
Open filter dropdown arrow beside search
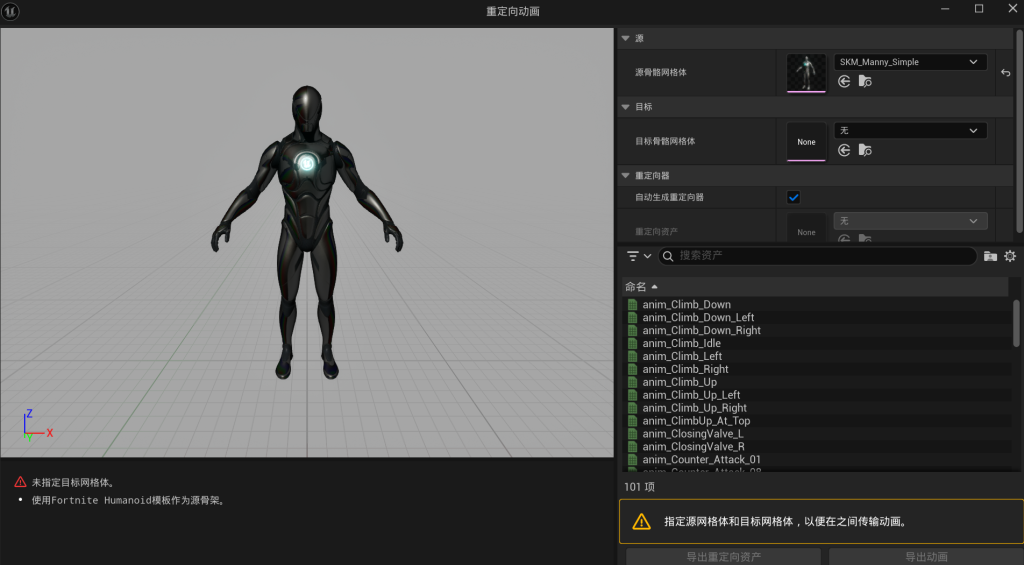(x=647, y=256)
